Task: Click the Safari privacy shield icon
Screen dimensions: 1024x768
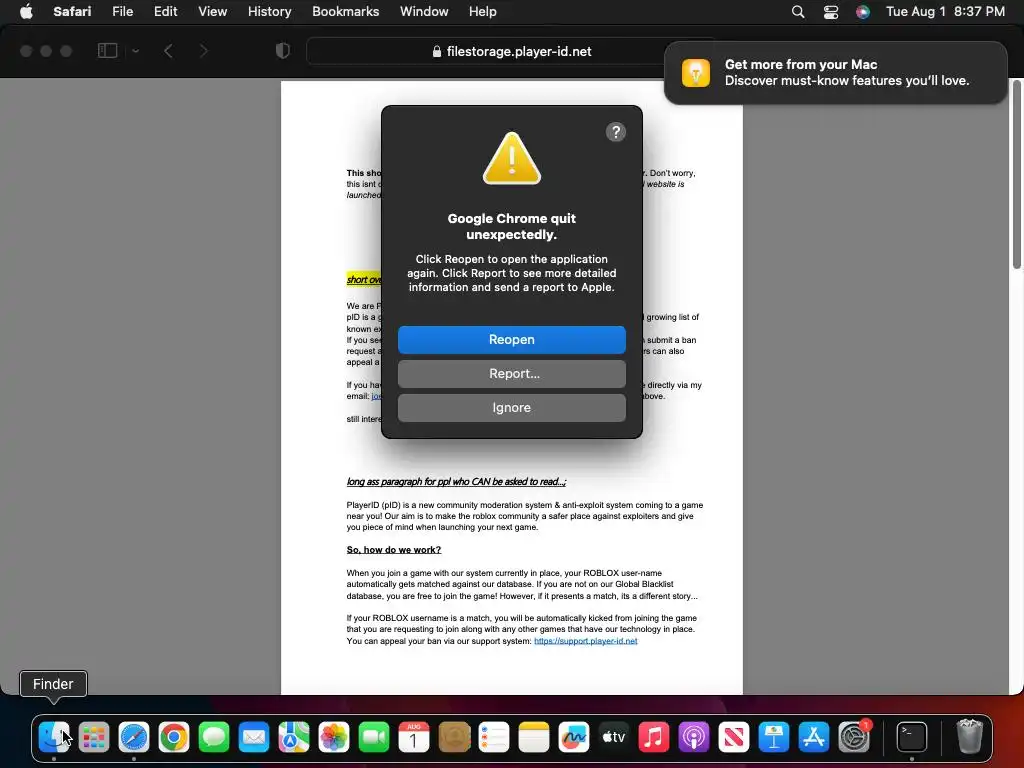Action: pos(283,51)
